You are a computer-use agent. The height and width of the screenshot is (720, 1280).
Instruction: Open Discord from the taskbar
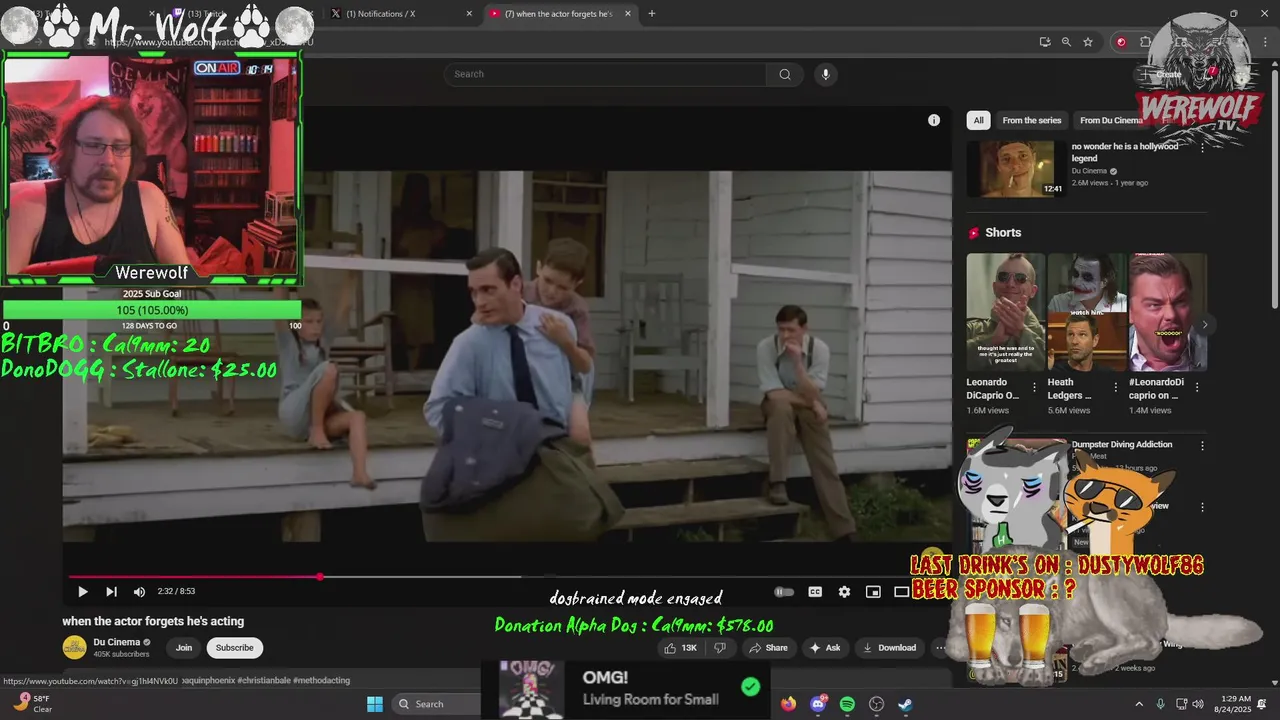point(818,704)
